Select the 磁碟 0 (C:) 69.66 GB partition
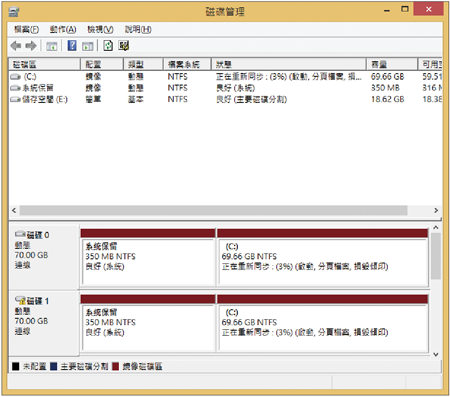Image resolution: width=450 pixels, height=397 pixels. coord(323,257)
